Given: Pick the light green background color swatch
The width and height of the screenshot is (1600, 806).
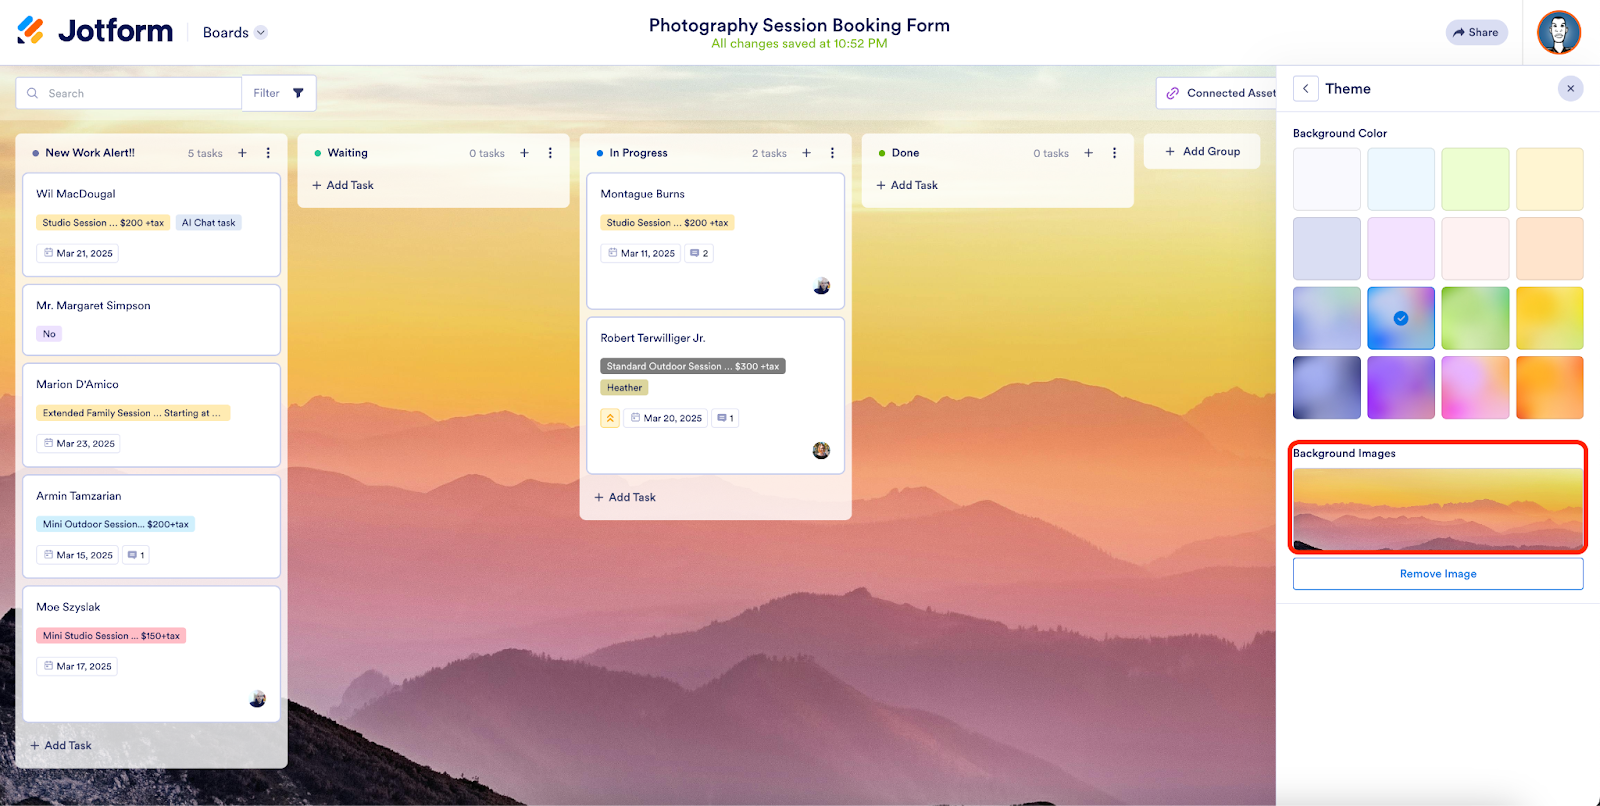Looking at the screenshot, I should click(1475, 179).
